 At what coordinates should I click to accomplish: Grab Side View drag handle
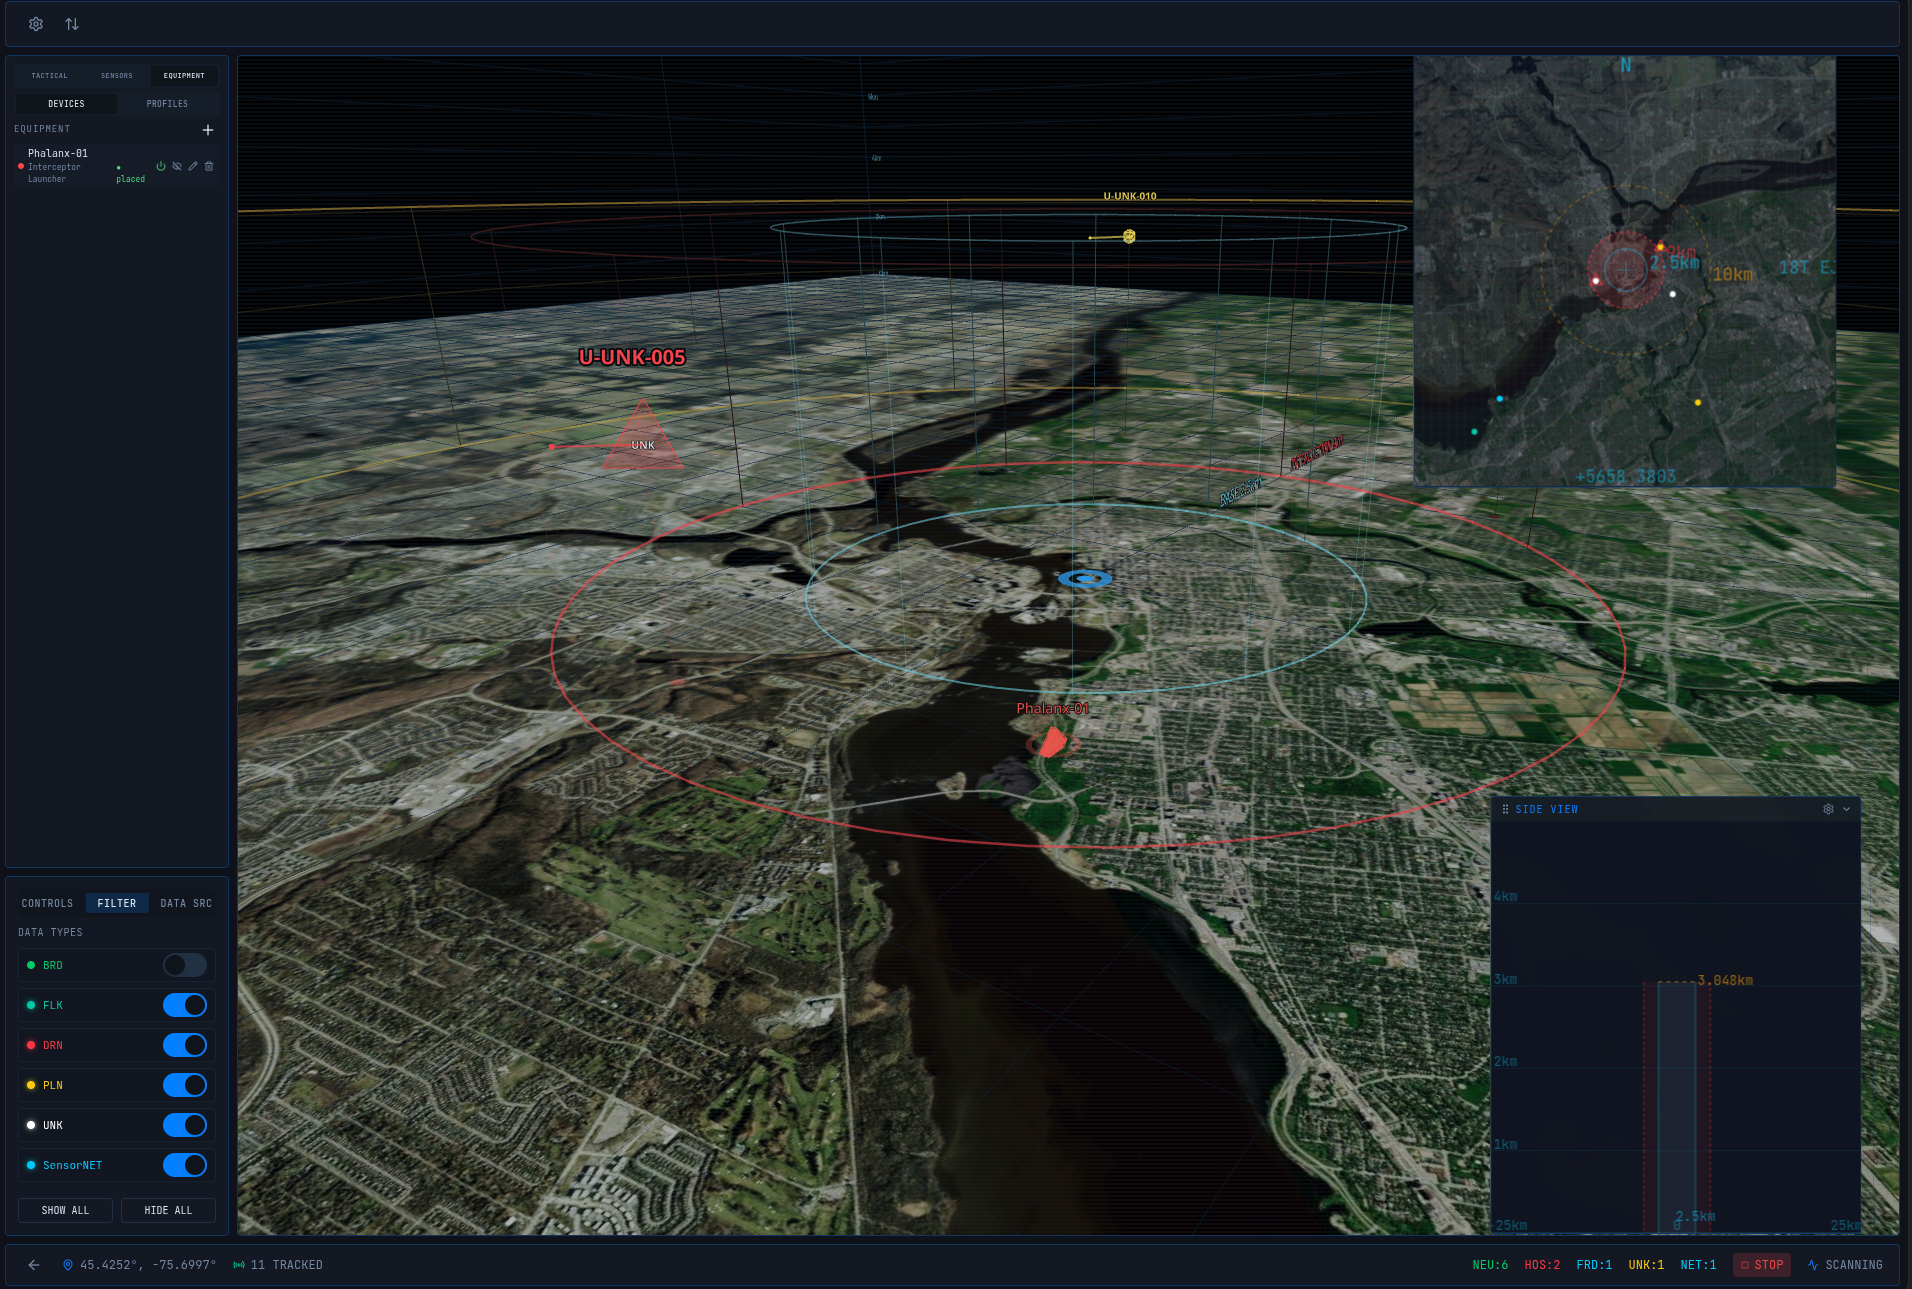(1505, 809)
